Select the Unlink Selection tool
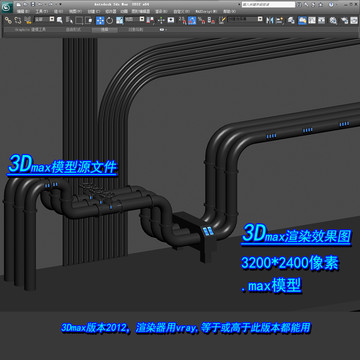Screen dimensions: 360x360 point(18,20)
